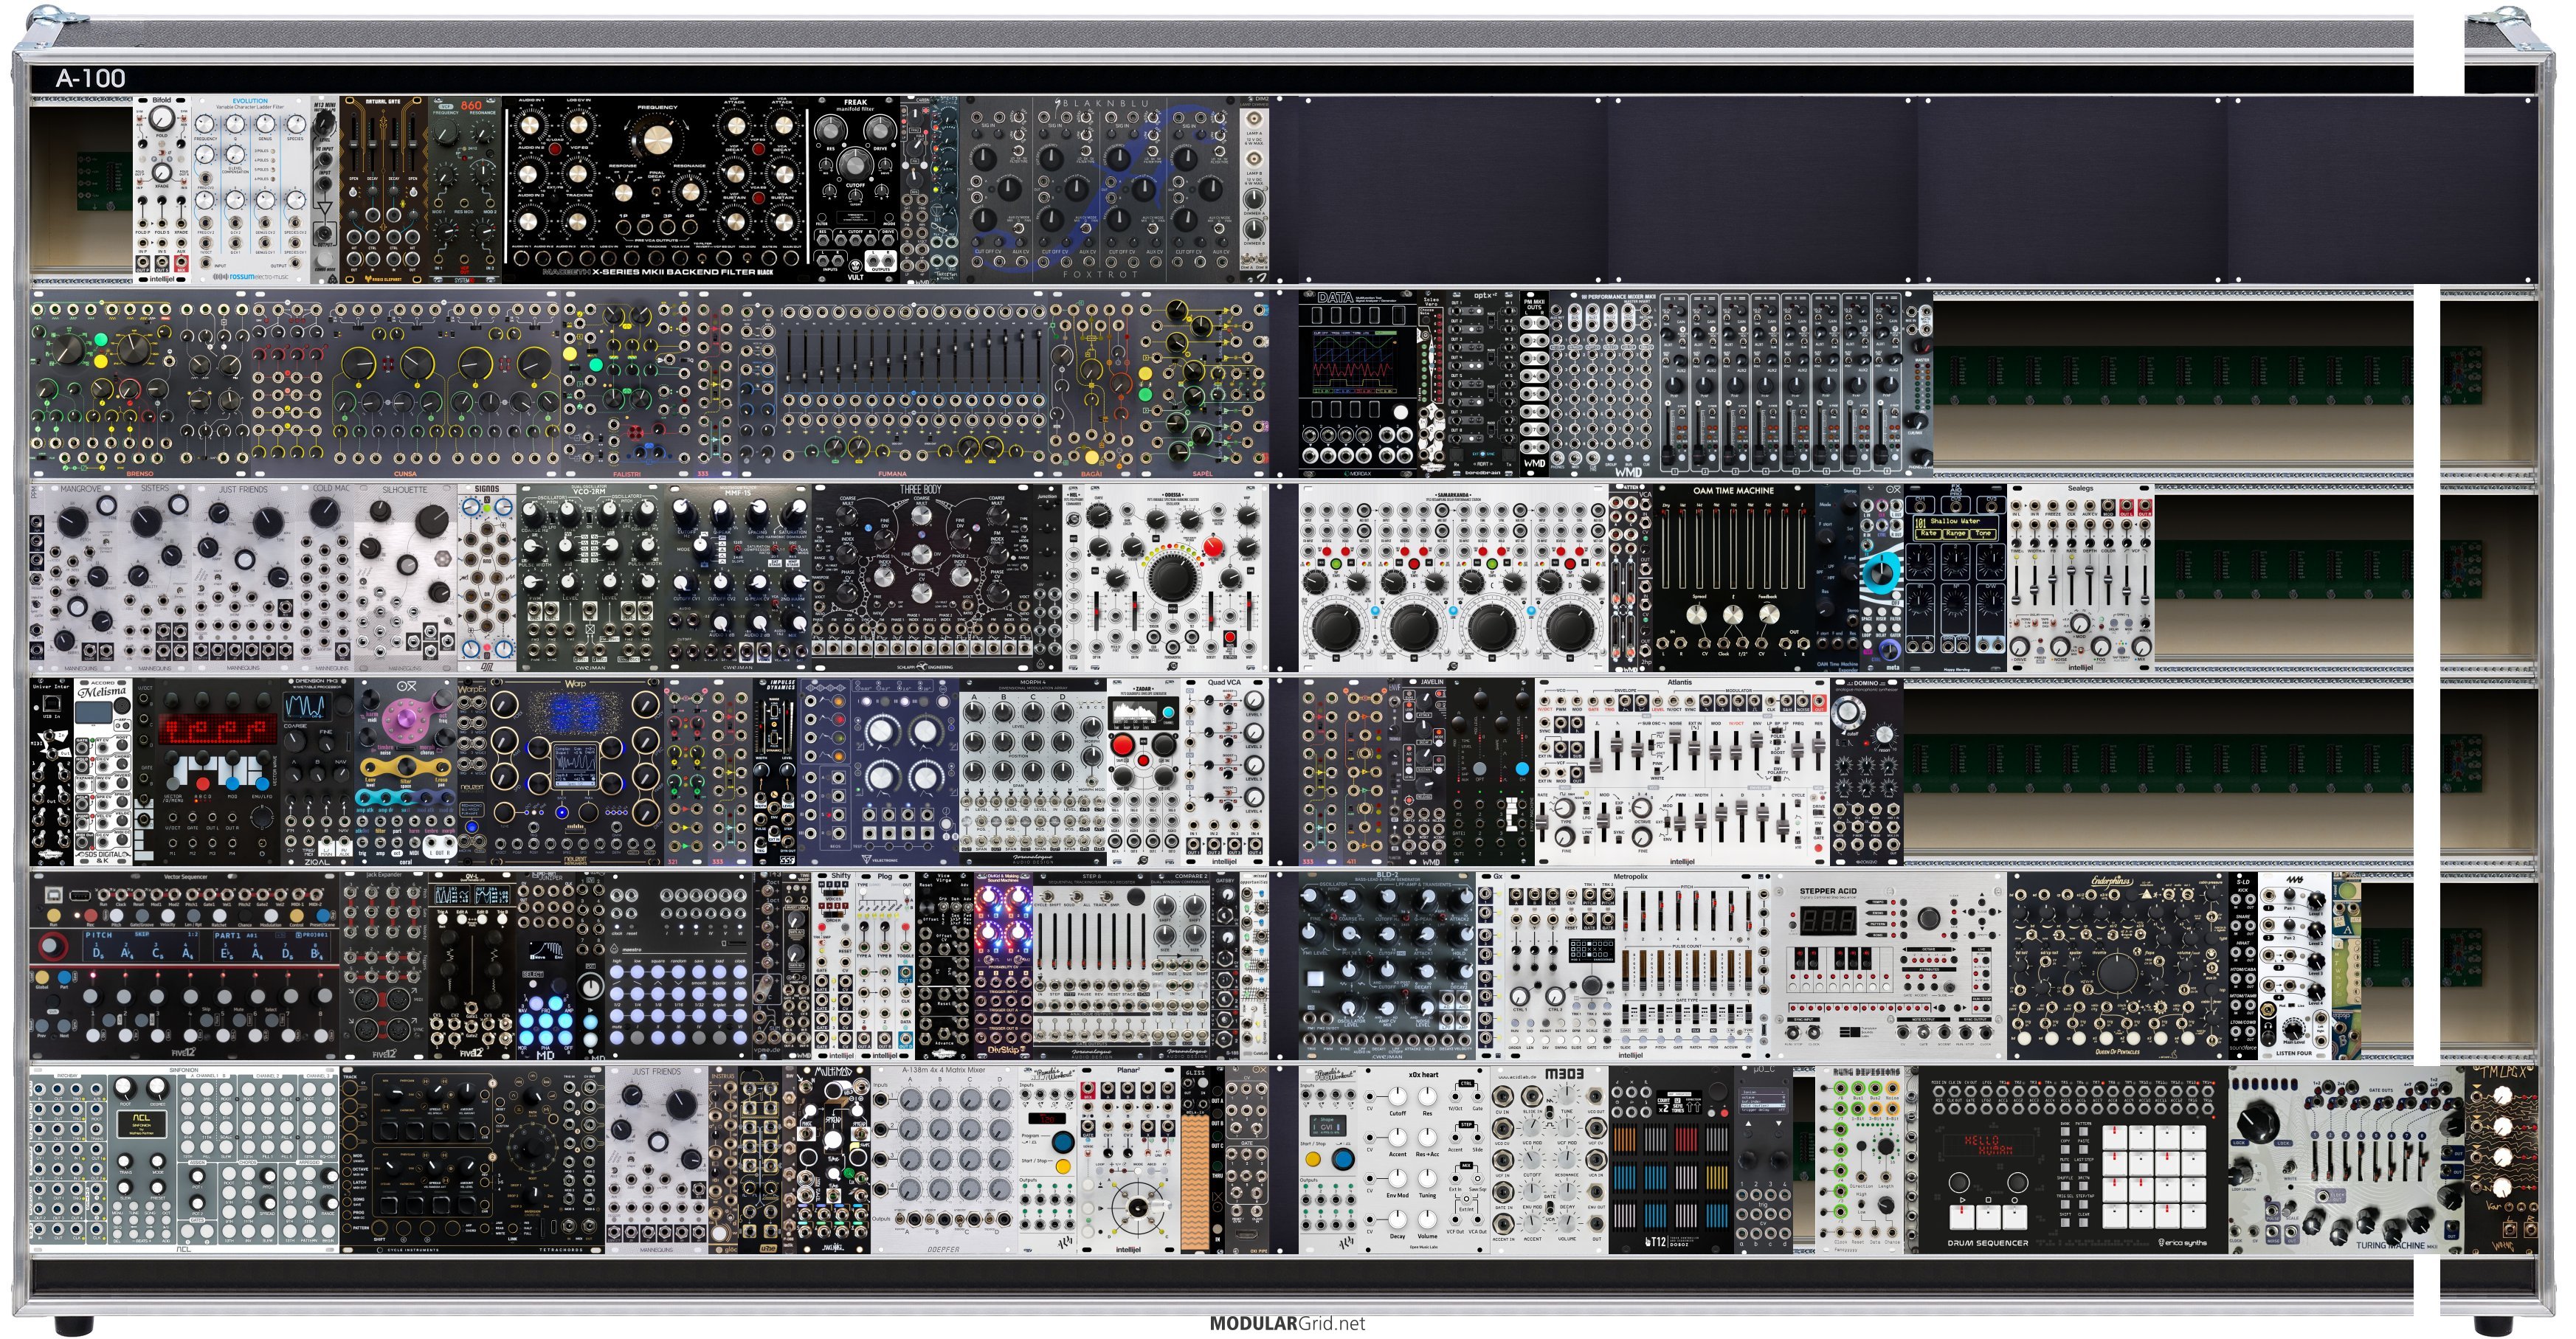This screenshot has width=2576, height=1339.
Task: Select the Intellijel Plog module
Action: click(885, 965)
